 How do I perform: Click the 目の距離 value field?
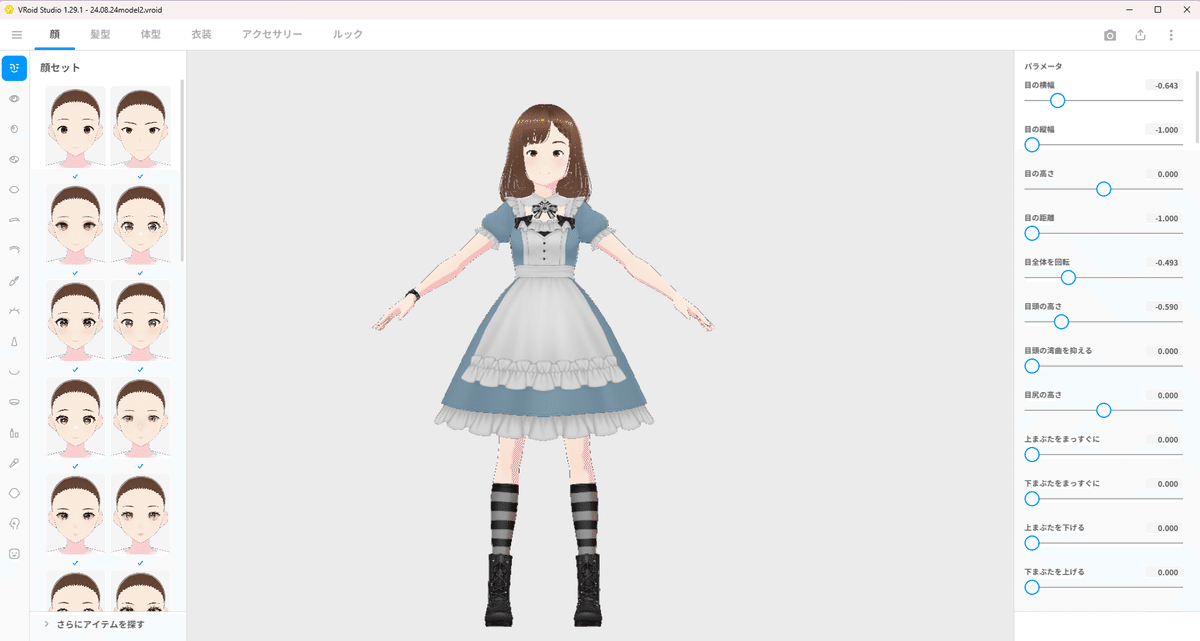1165,218
